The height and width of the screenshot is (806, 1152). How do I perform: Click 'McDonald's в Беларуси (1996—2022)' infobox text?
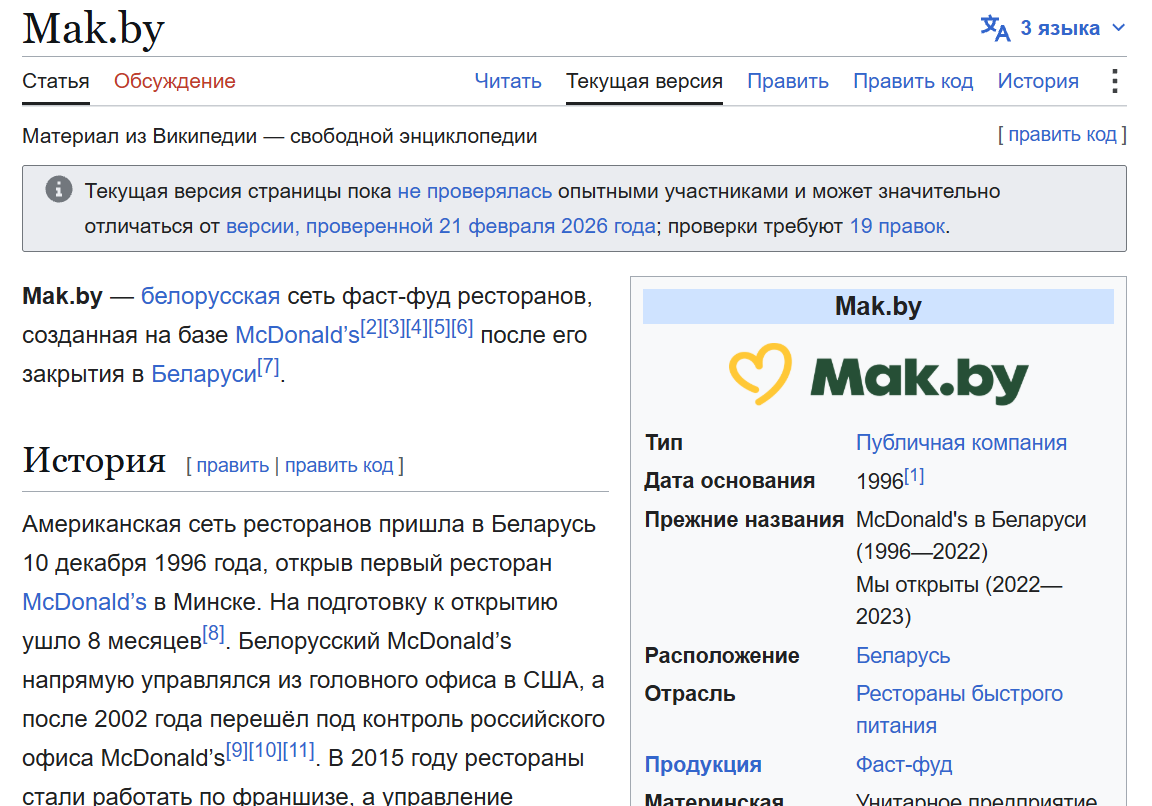971,535
